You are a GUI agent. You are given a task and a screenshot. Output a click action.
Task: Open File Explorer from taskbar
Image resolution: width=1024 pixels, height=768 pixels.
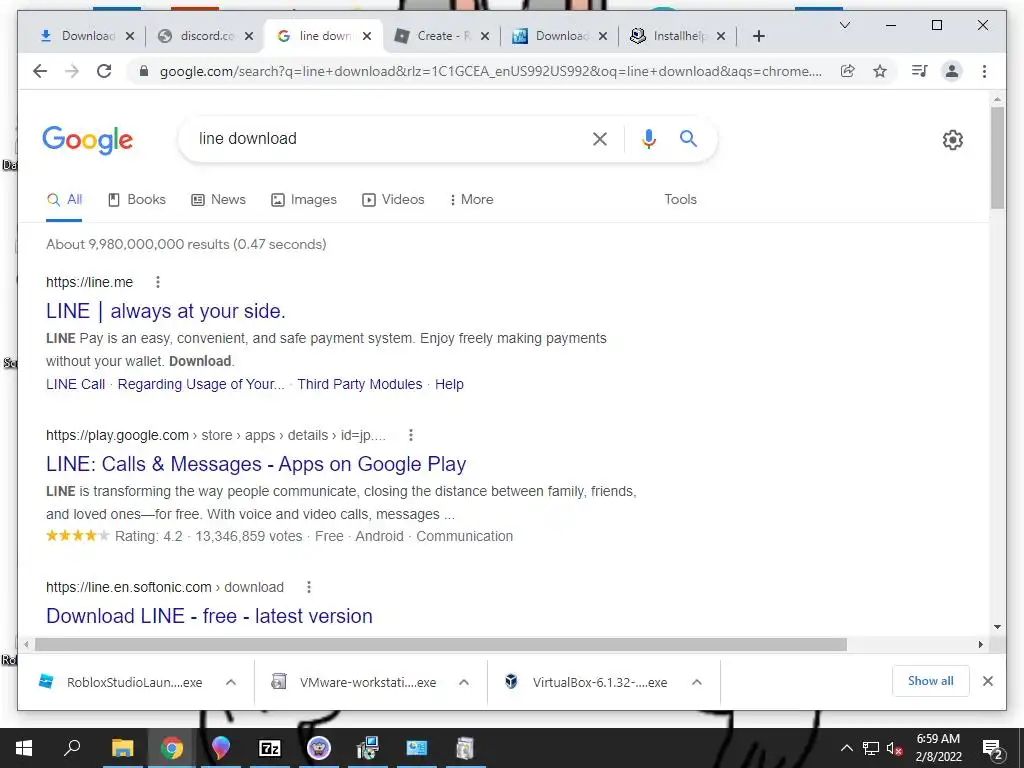coord(122,748)
